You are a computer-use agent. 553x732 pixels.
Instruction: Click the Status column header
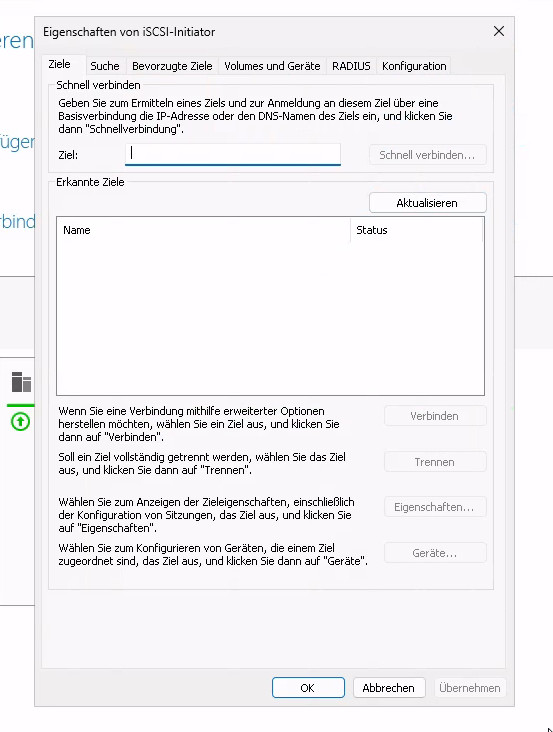click(416, 230)
